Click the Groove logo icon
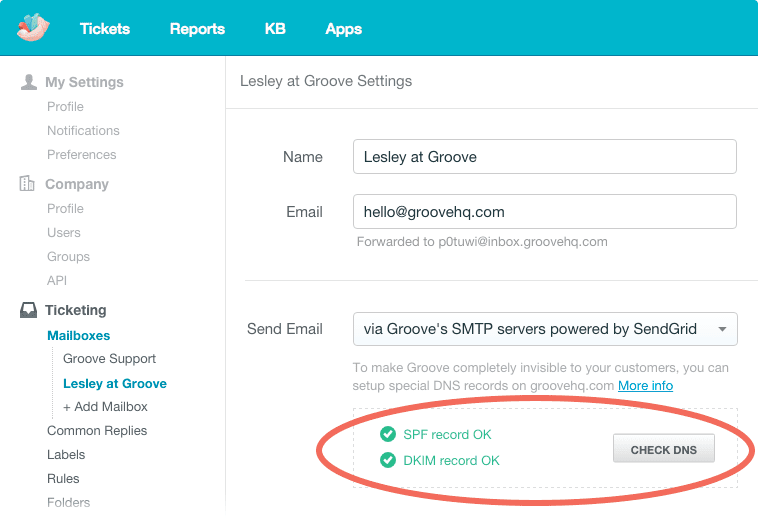The image size is (758, 520). click(33, 28)
